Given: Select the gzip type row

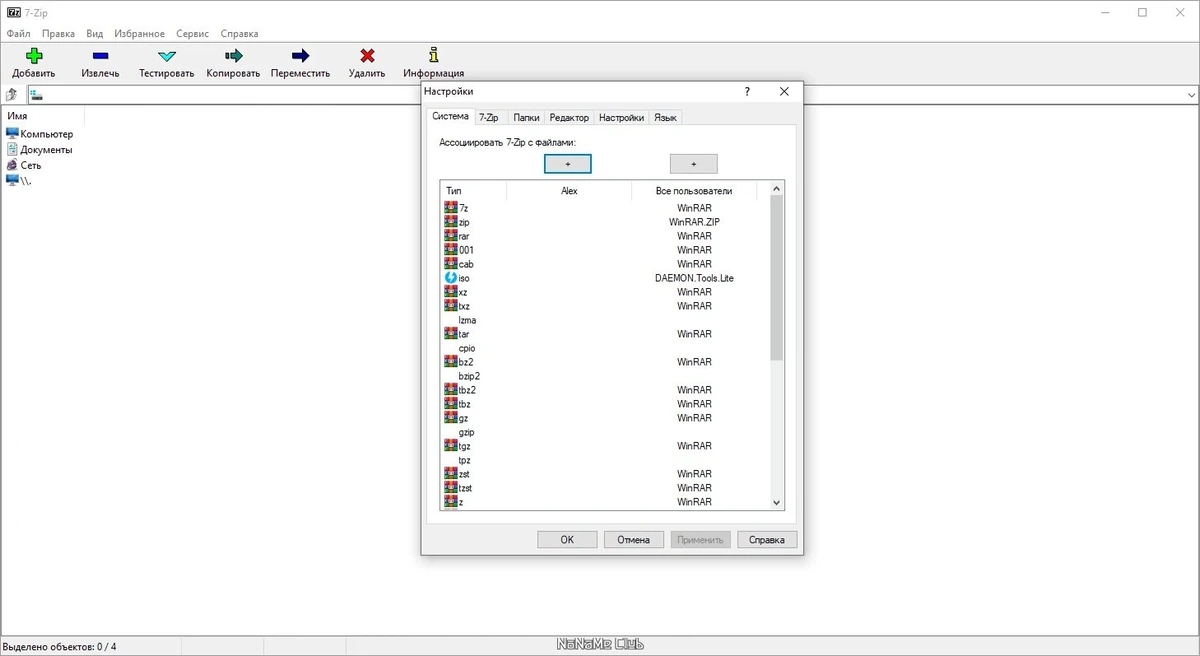Looking at the screenshot, I should coord(605,432).
